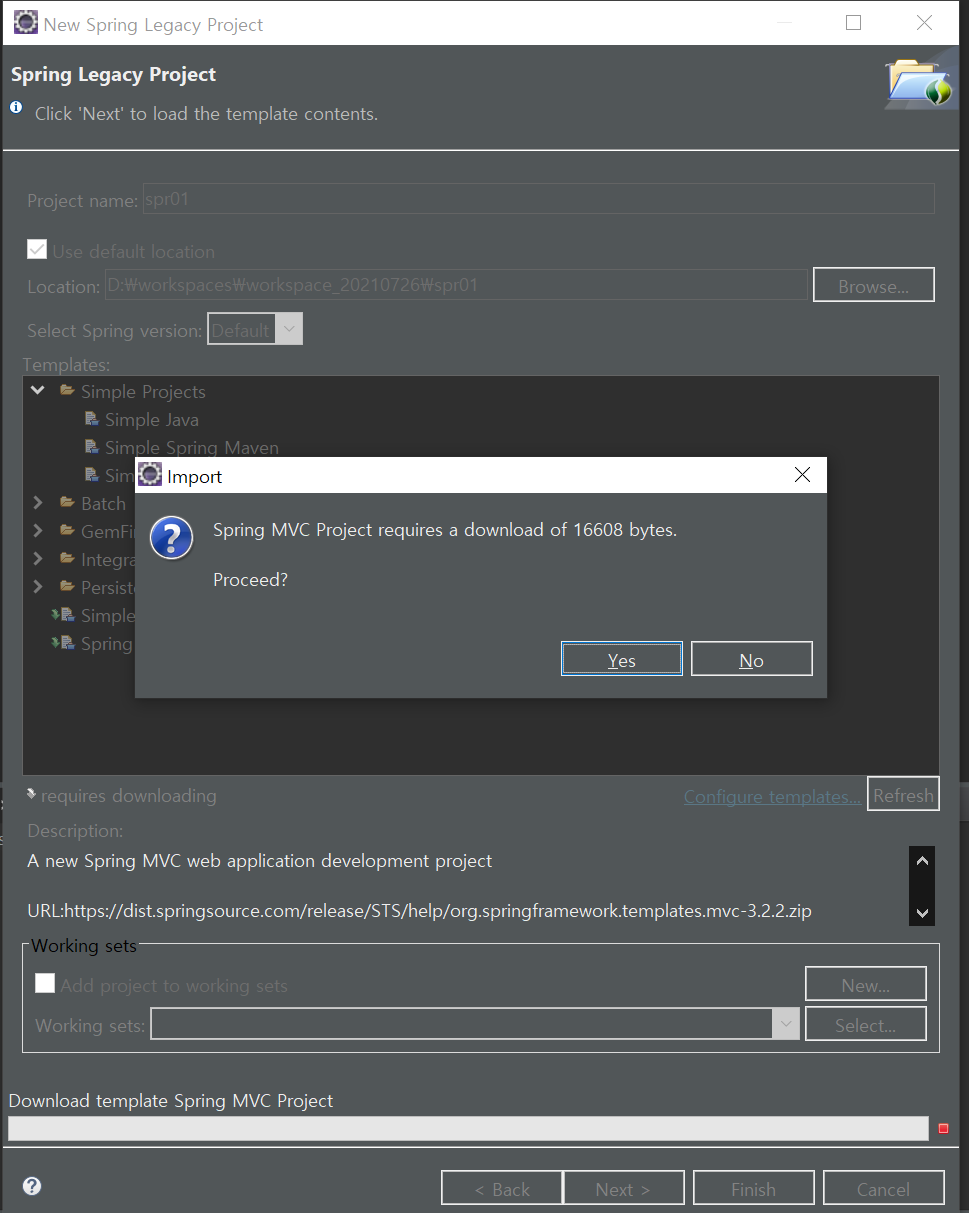
Task: Click the Project name field
Action: coord(538,198)
